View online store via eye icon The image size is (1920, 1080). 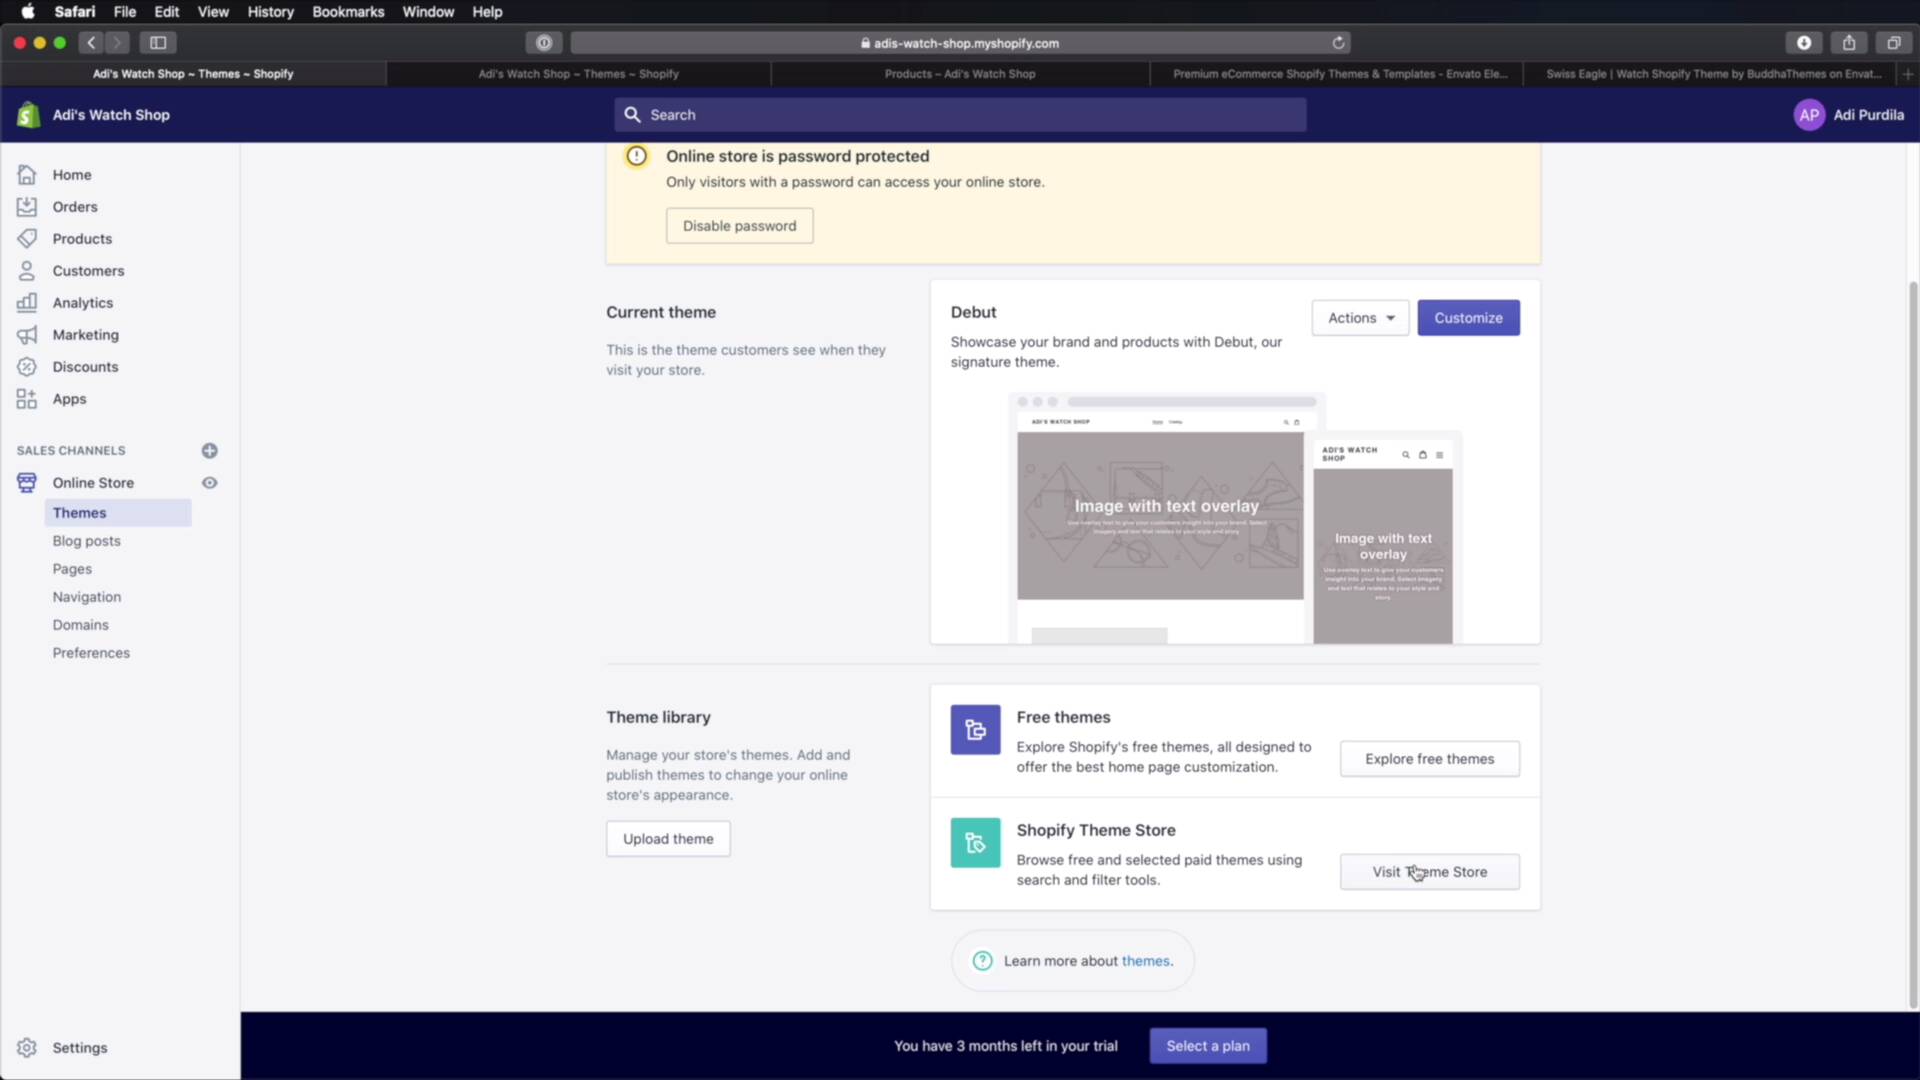pyautogui.click(x=209, y=483)
